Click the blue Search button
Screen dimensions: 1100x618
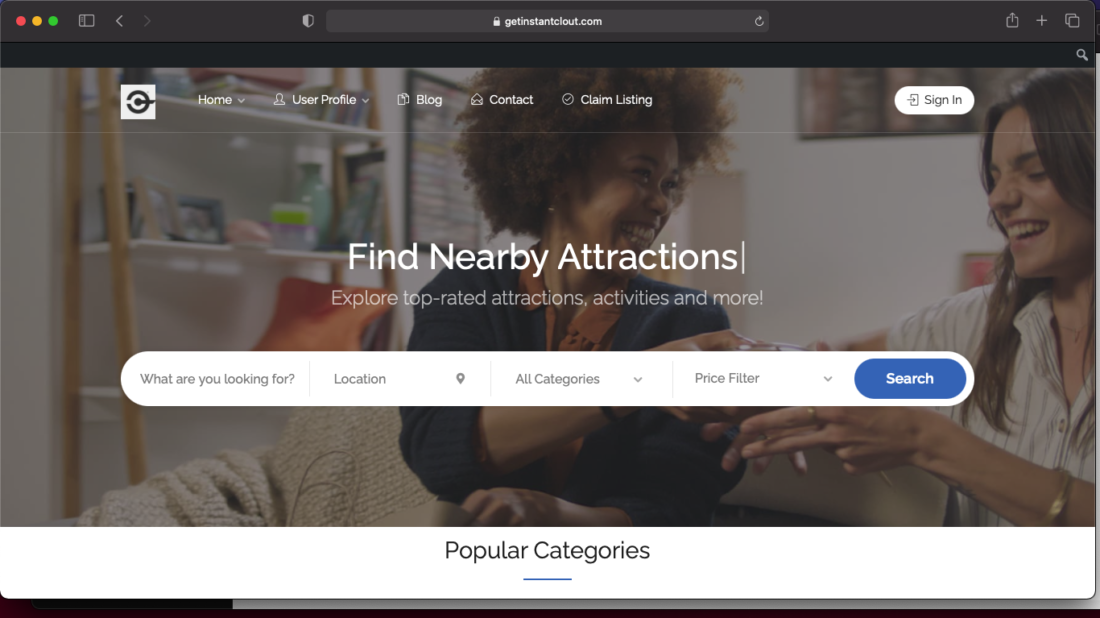pyautogui.click(x=910, y=379)
